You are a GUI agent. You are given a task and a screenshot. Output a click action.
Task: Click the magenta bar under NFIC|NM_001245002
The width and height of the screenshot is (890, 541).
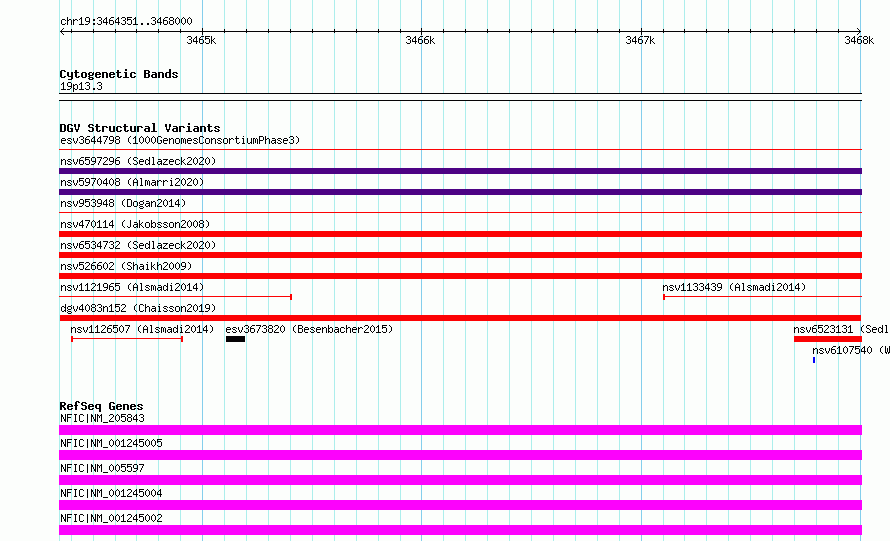tap(460, 530)
